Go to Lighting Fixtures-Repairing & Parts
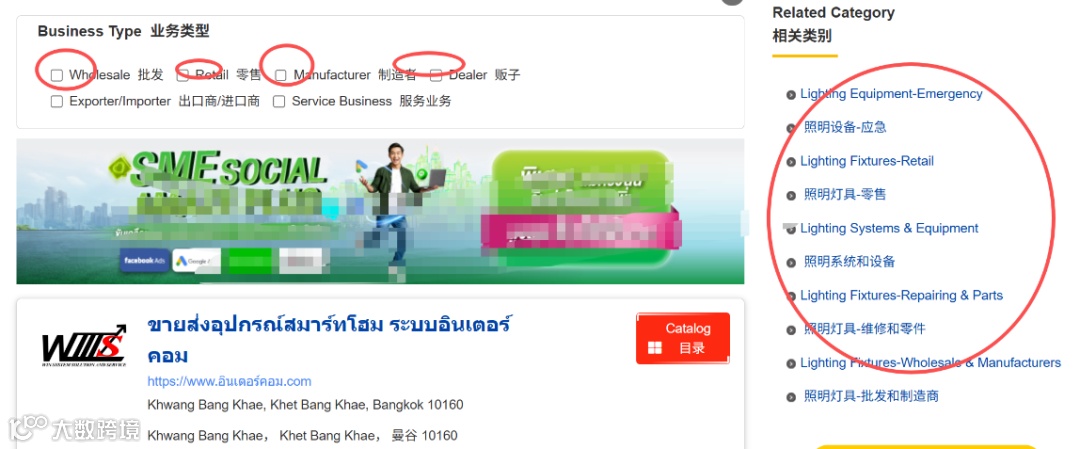1080x449 pixels. tap(902, 295)
